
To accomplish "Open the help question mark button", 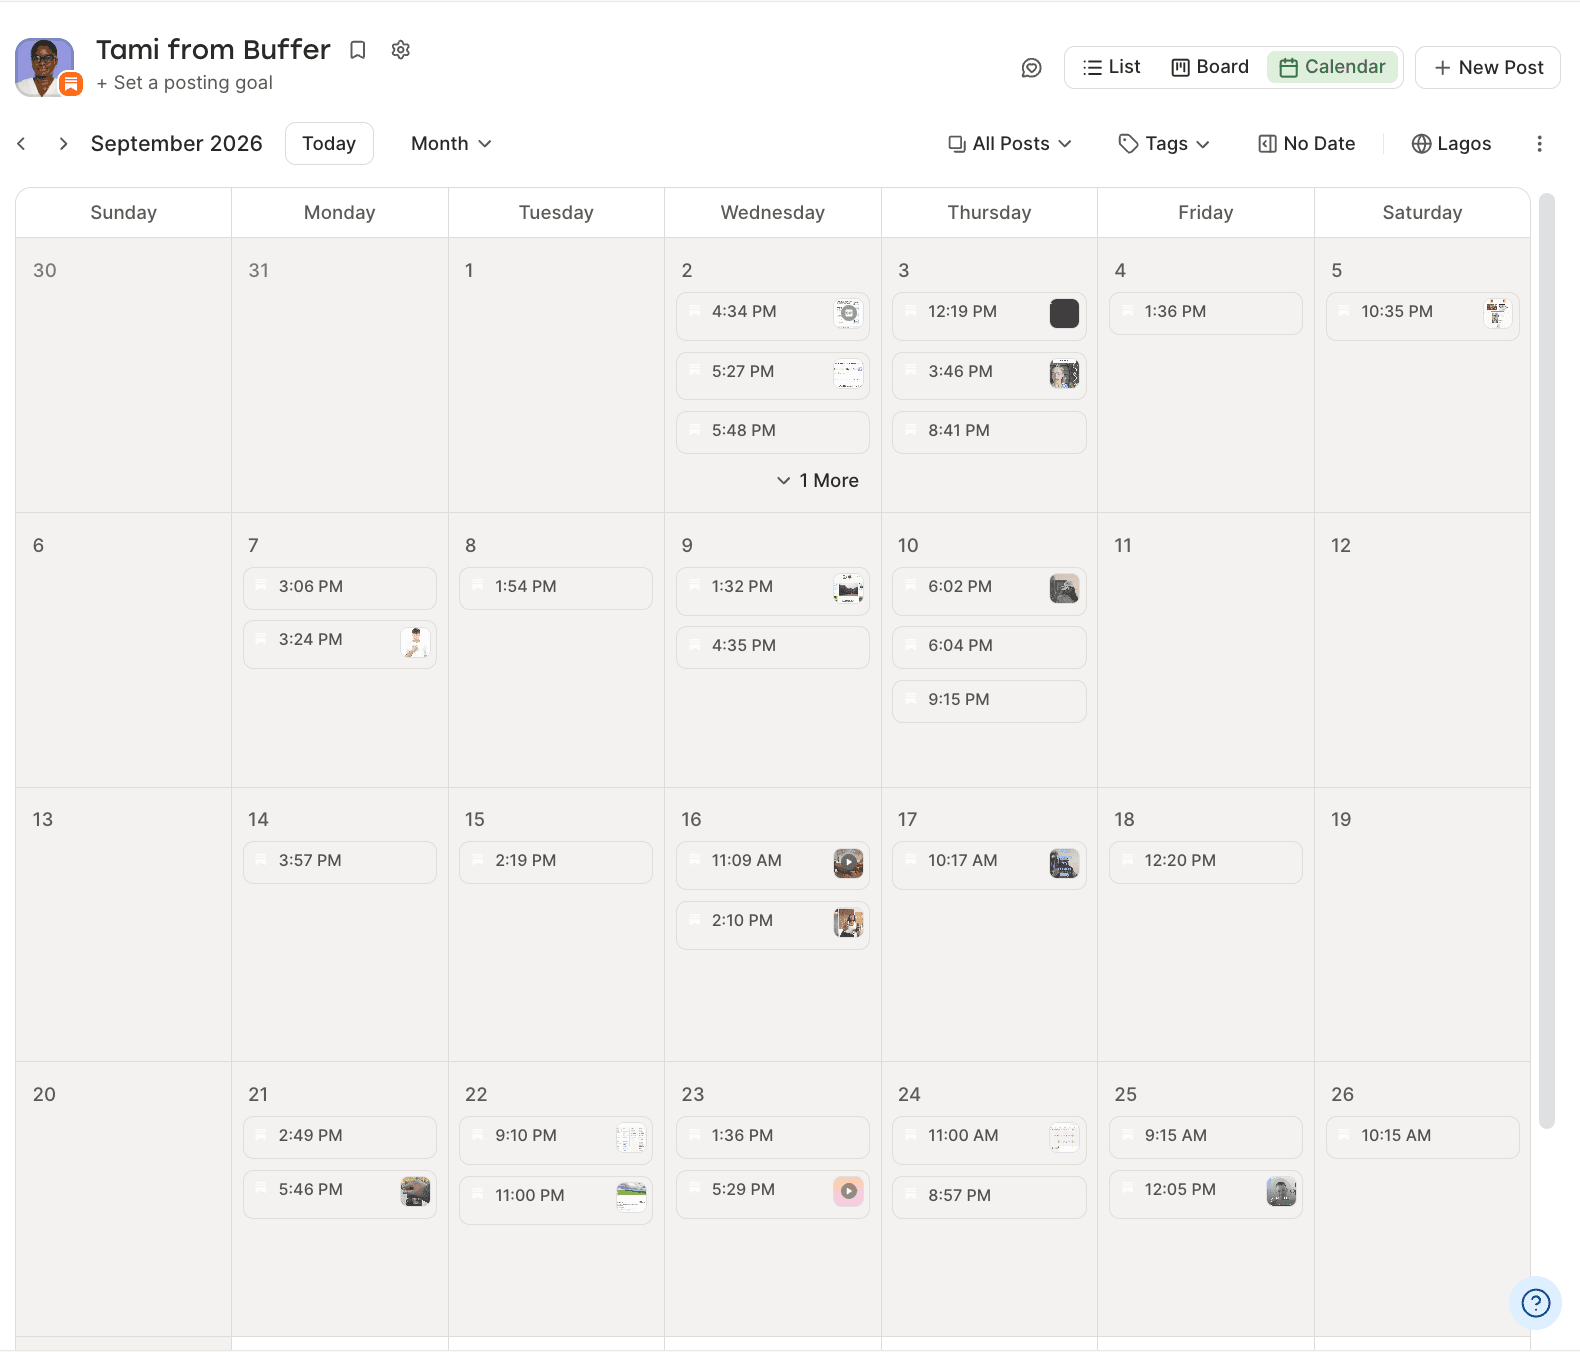I will click(x=1535, y=1303).
